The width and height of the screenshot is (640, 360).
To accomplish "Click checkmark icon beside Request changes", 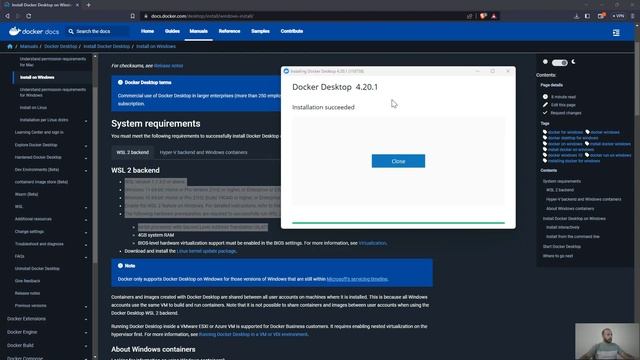I will 545,113.
